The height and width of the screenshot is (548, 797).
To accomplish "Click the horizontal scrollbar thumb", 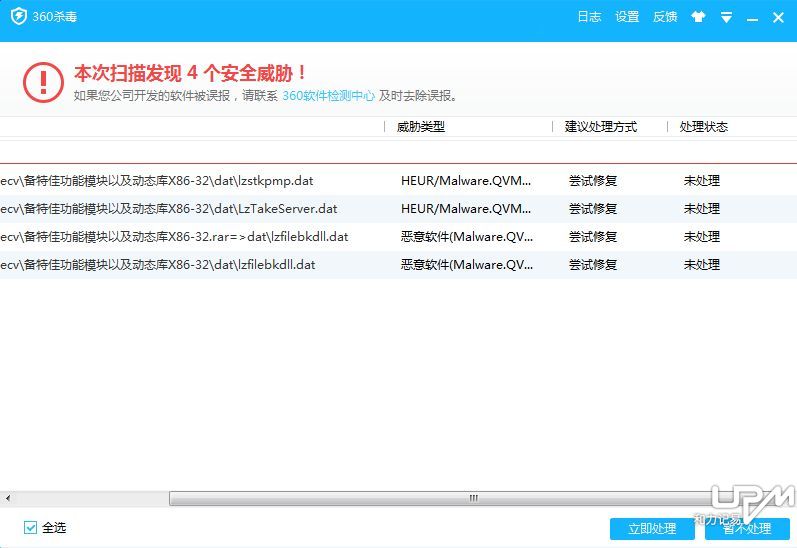I will [x=473, y=498].
